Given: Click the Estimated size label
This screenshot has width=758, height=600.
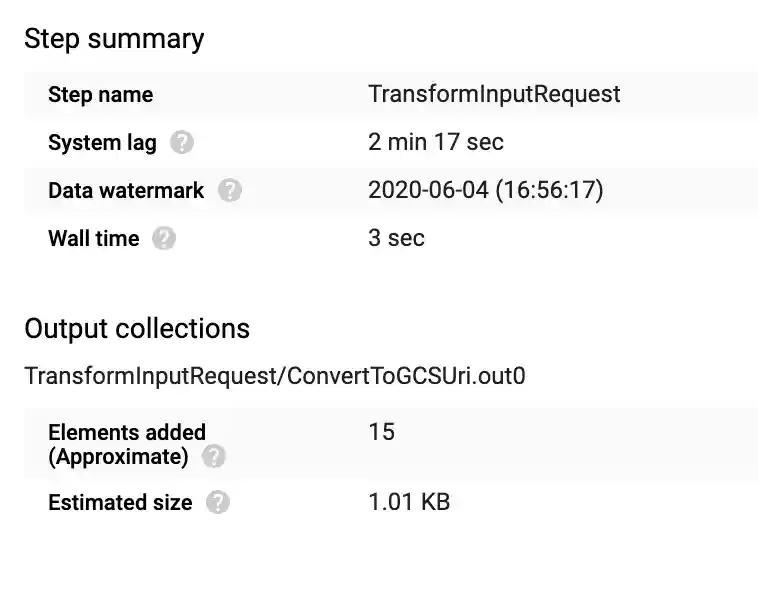Looking at the screenshot, I should pyautogui.click(x=120, y=503).
